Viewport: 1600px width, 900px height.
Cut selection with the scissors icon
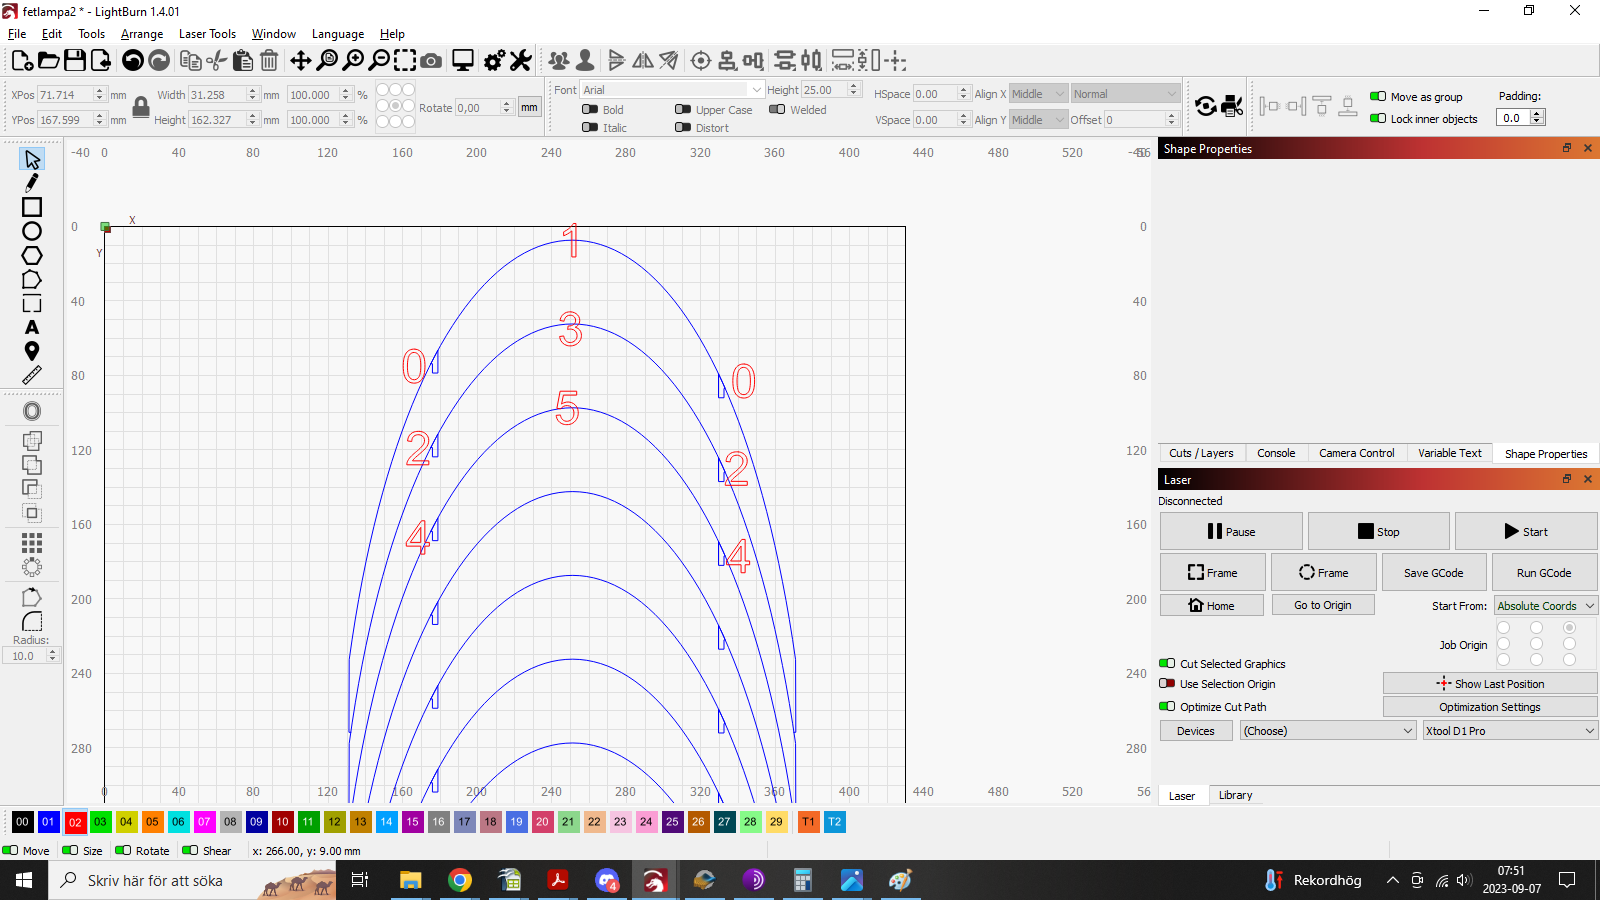tap(216, 61)
